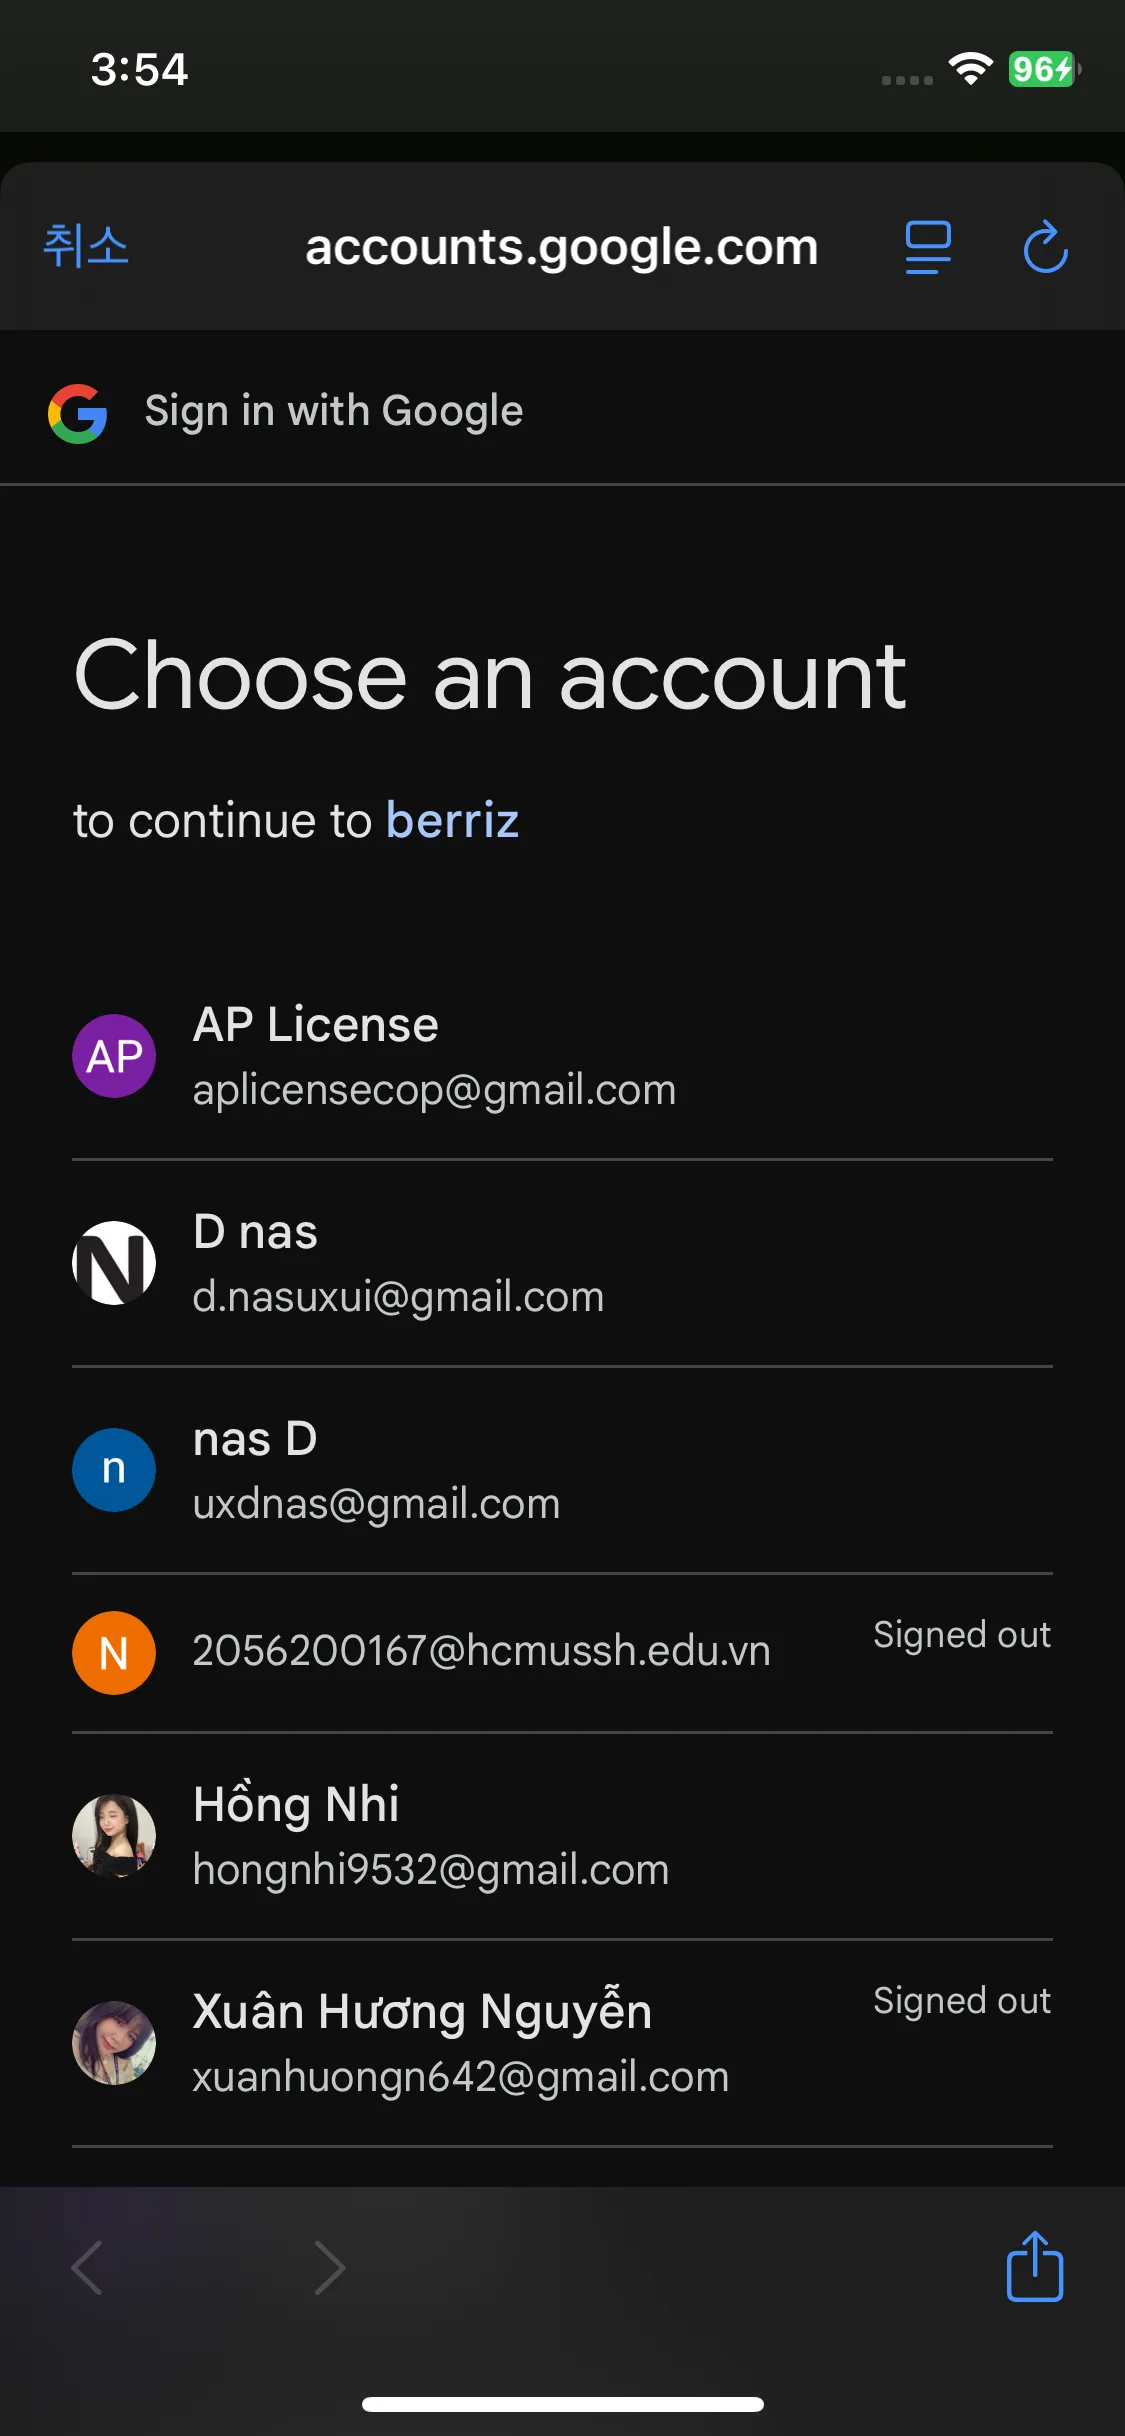Select the d.nasuxui@gmail.com account

pyautogui.click(x=398, y=1296)
